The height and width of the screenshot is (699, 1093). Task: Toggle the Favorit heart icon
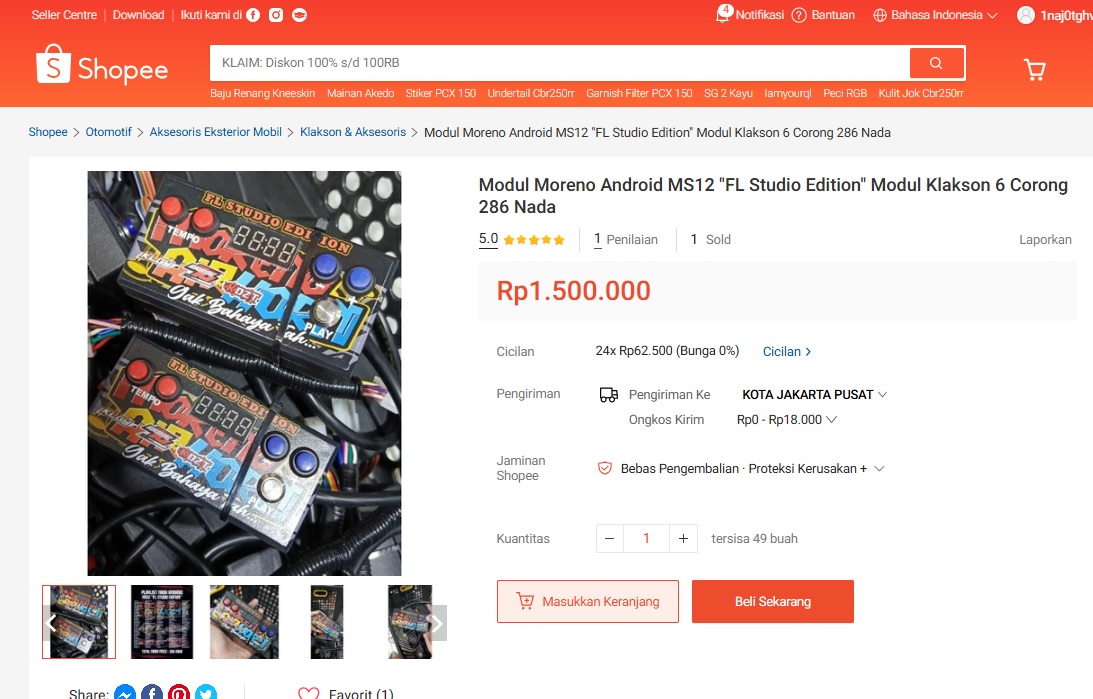(308, 693)
